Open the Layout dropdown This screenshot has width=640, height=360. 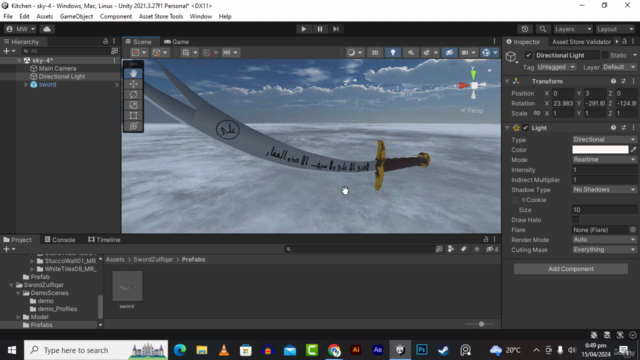pyautogui.click(x=615, y=29)
